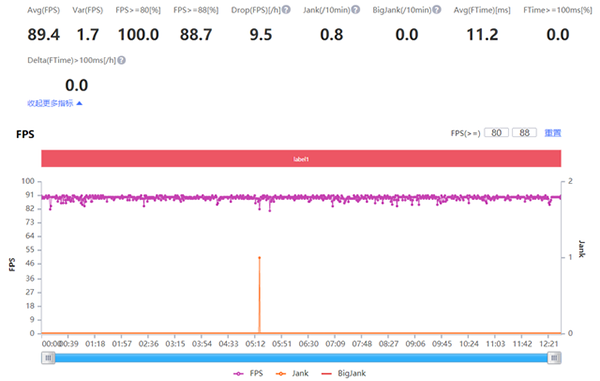Click the orange Jank spike peak point
The height and width of the screenshot is (381, 600).
[x=259, y=258]
